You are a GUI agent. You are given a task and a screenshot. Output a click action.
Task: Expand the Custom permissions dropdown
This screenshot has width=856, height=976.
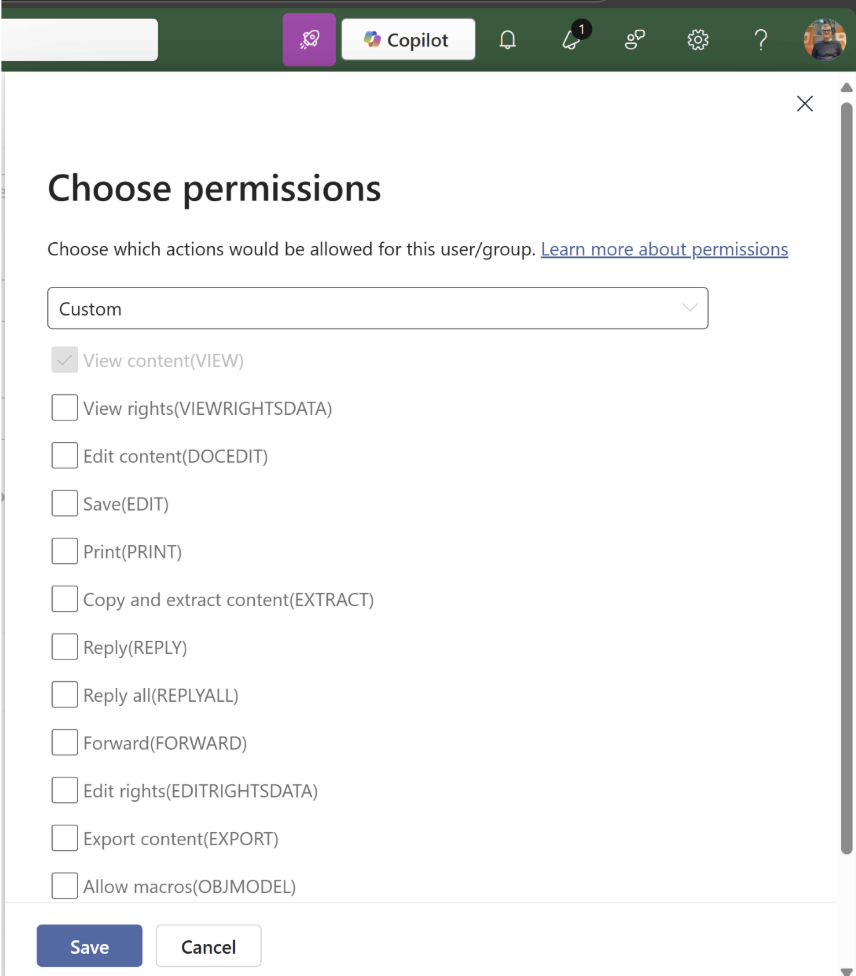378,308
